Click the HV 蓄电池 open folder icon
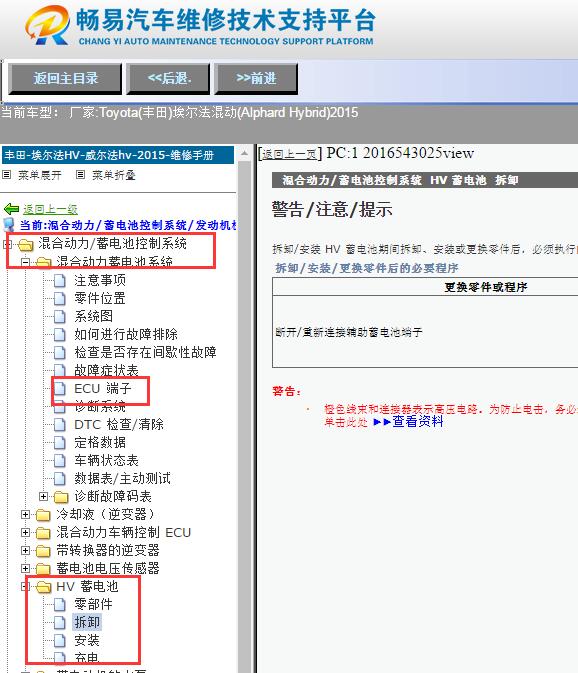578x673 pixels. [x=43, y=587]
